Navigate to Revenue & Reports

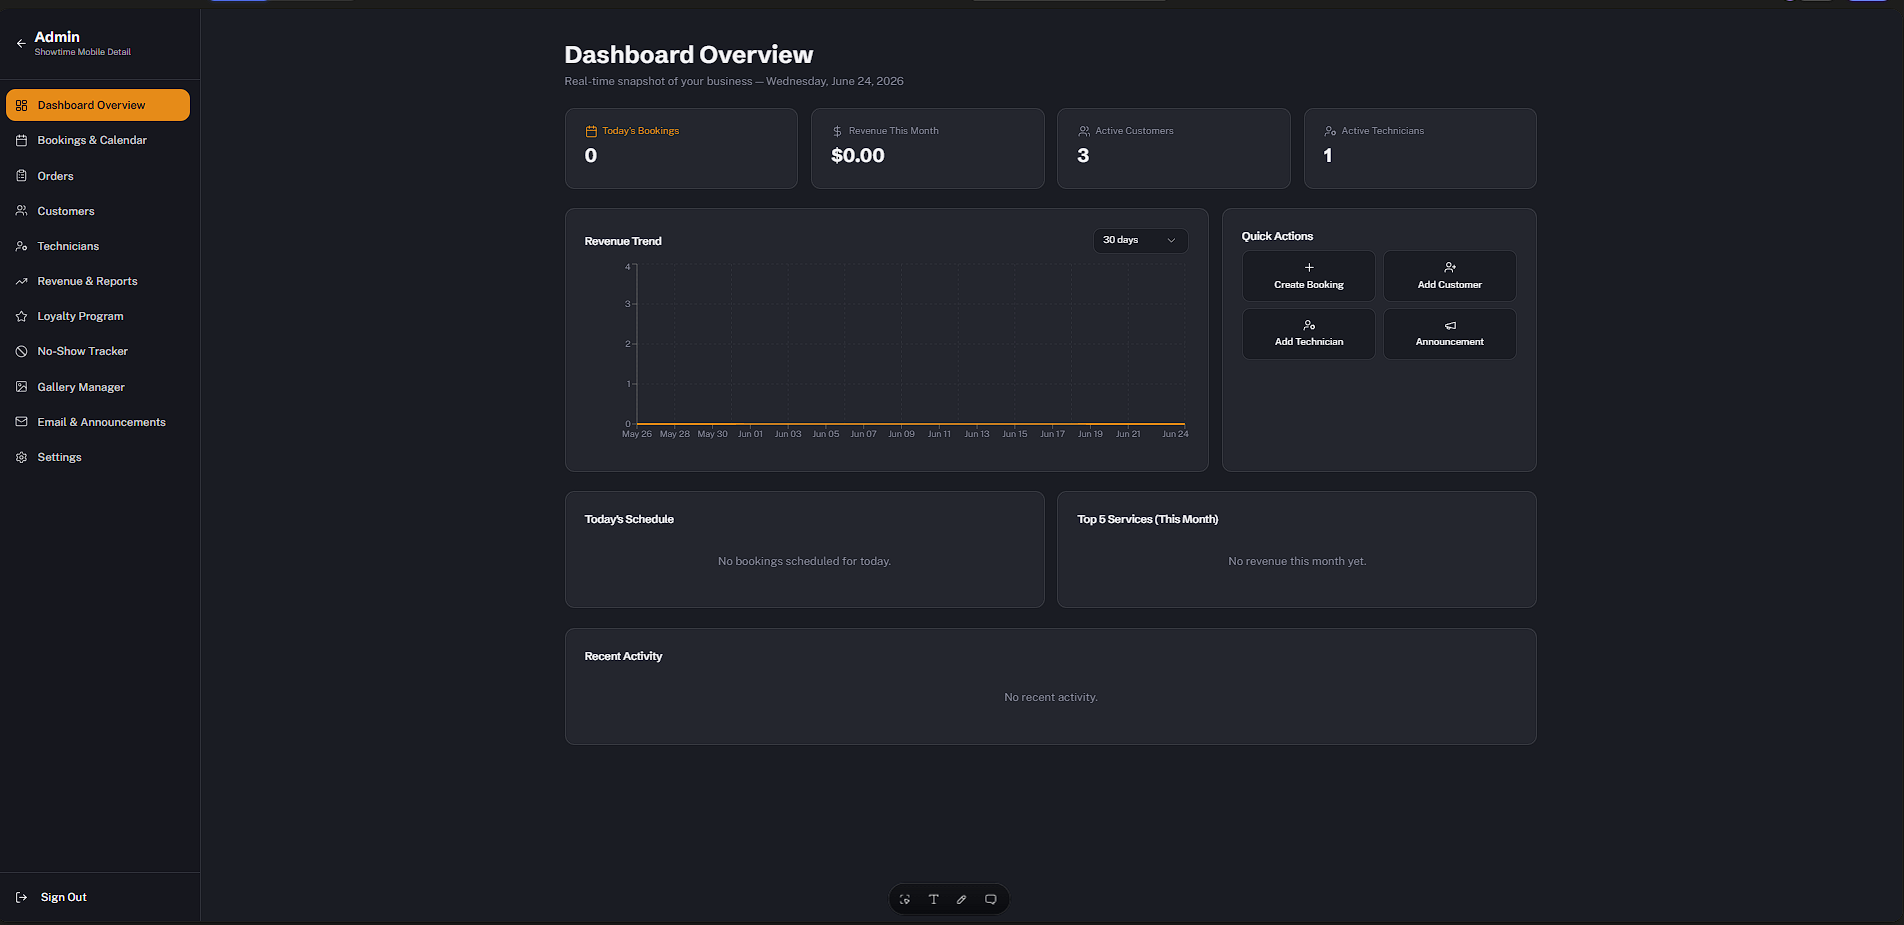point(98,281)
